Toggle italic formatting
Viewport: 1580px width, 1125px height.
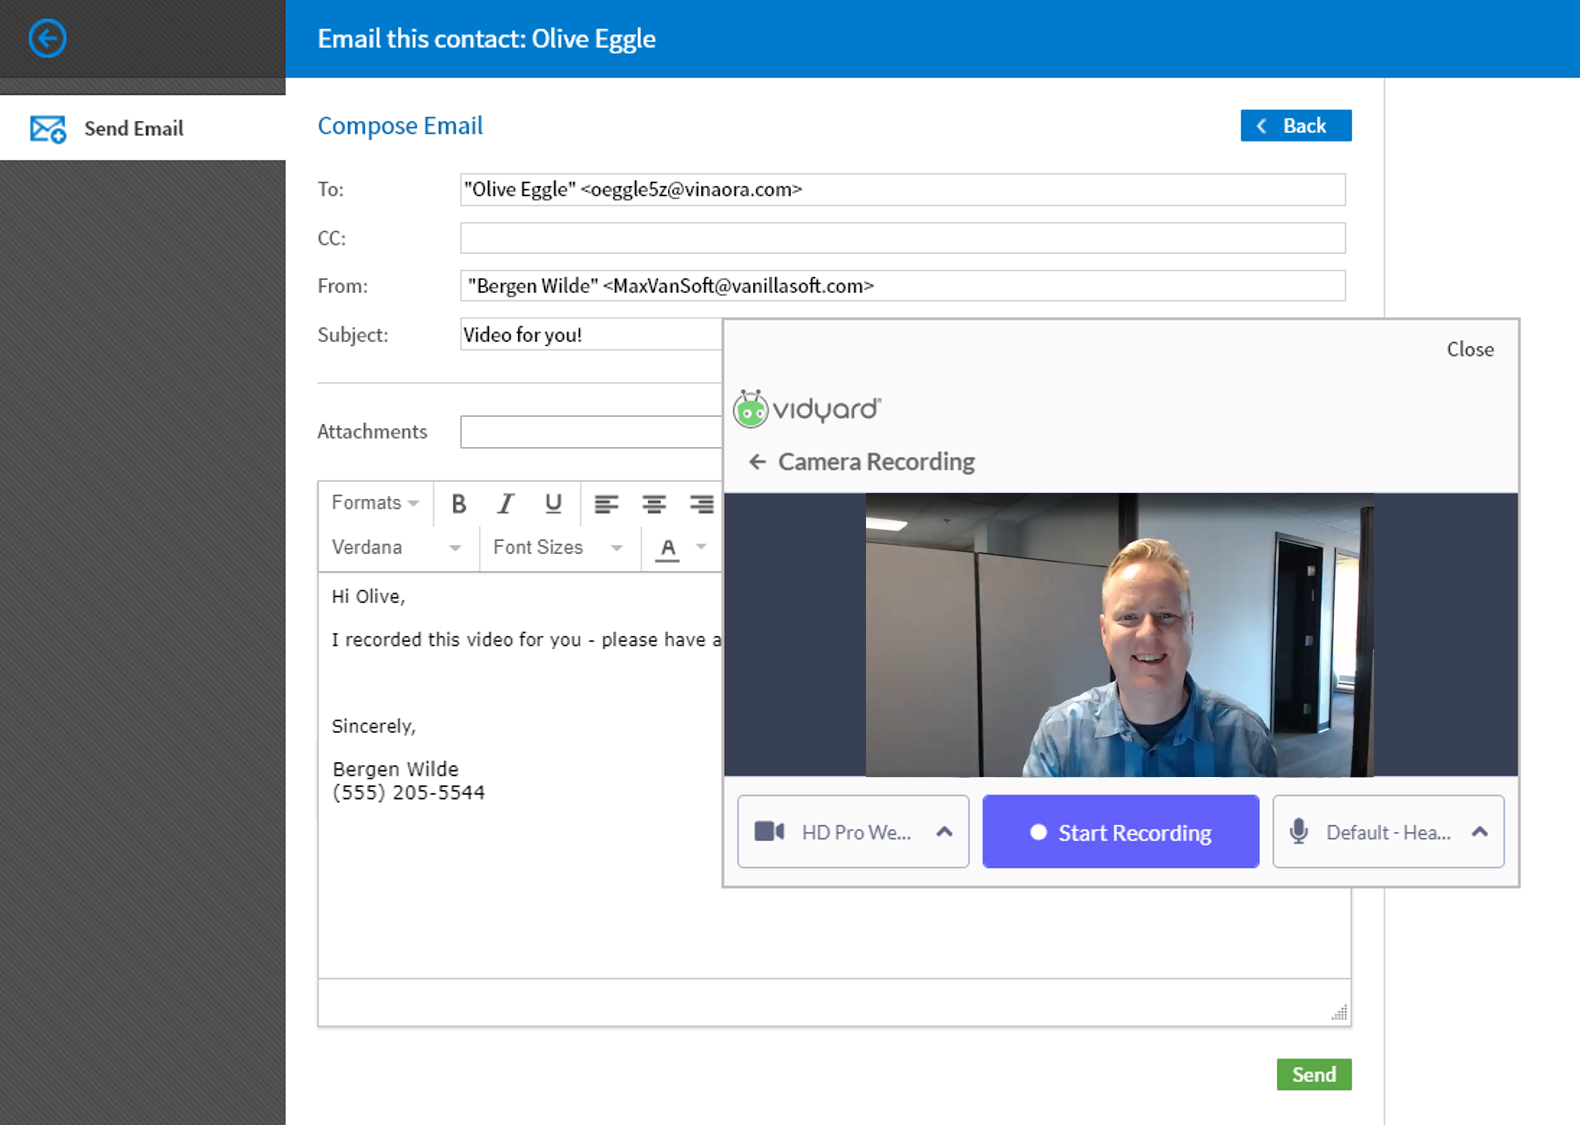click(x=506, y=504)
